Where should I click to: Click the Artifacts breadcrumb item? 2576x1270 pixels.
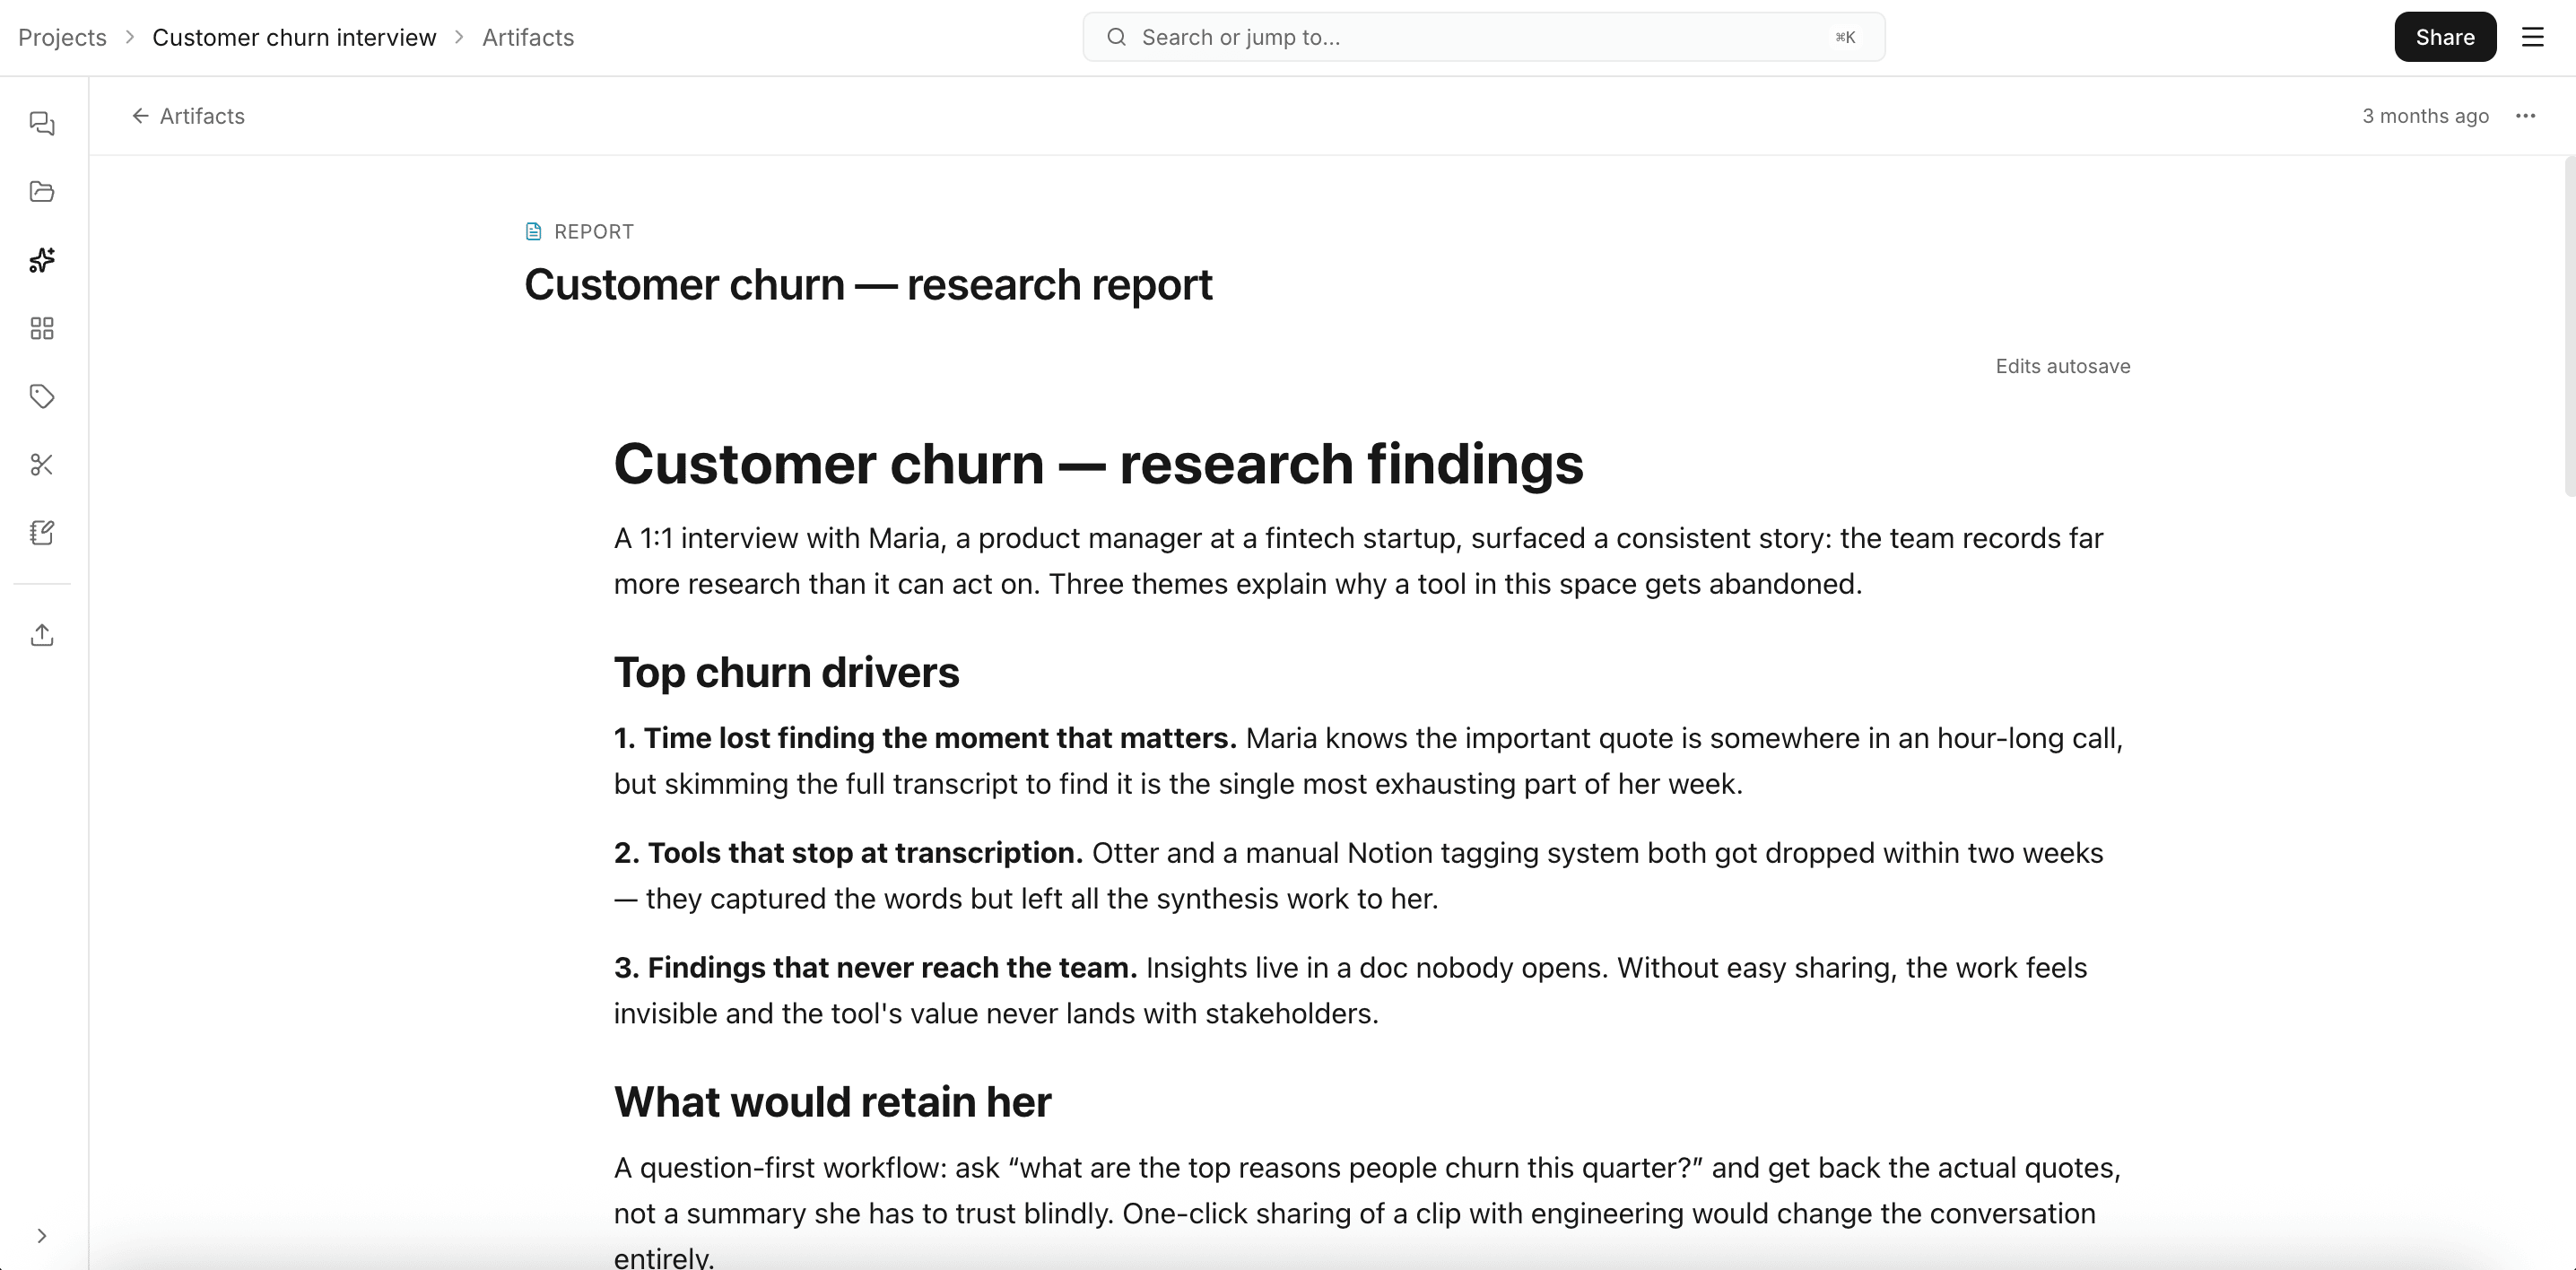coord(528,37)
